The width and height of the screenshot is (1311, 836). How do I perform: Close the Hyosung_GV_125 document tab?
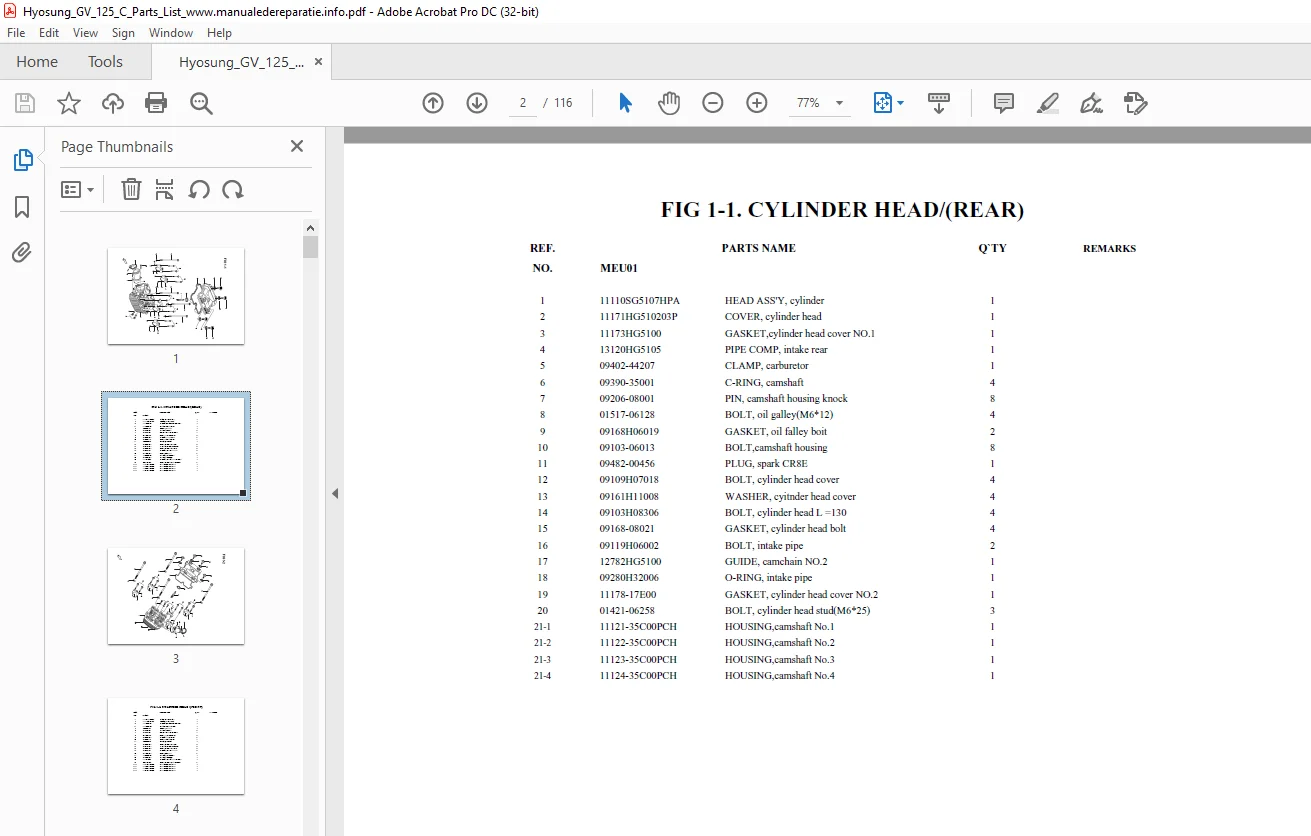coord(318,62)
